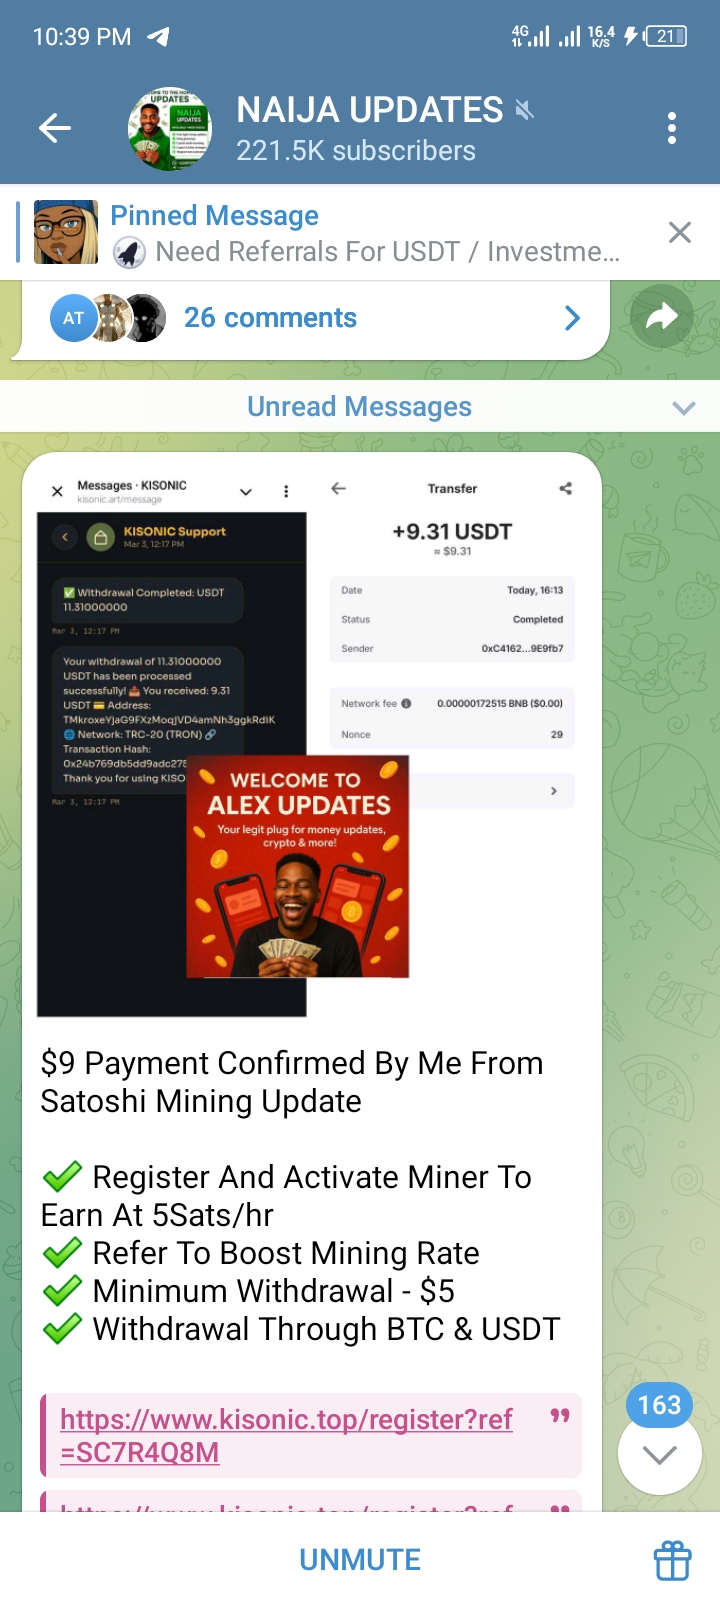Expand comments using the right chevron
Viewport: 720px width, 1611px height.
pos(572,318)
